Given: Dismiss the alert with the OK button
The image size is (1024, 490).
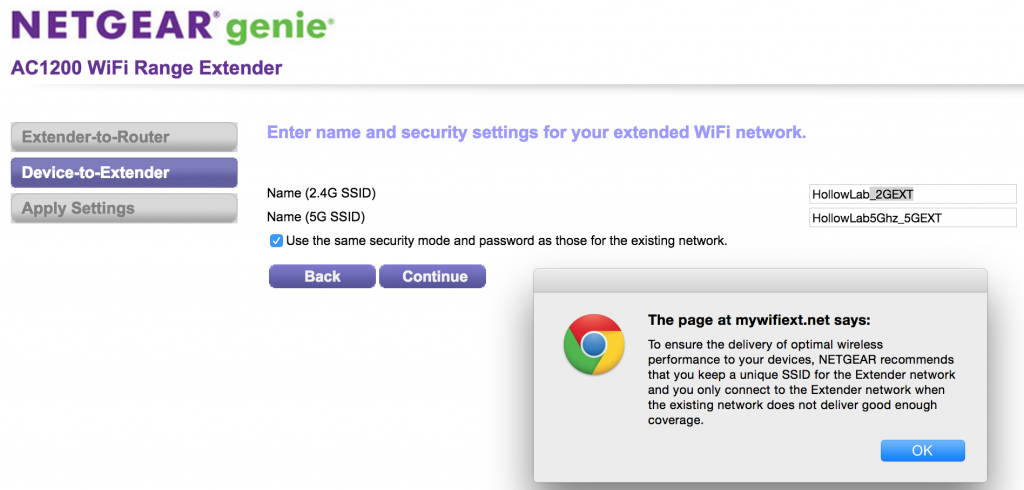Looking at the screenshot, I should 922,451.
